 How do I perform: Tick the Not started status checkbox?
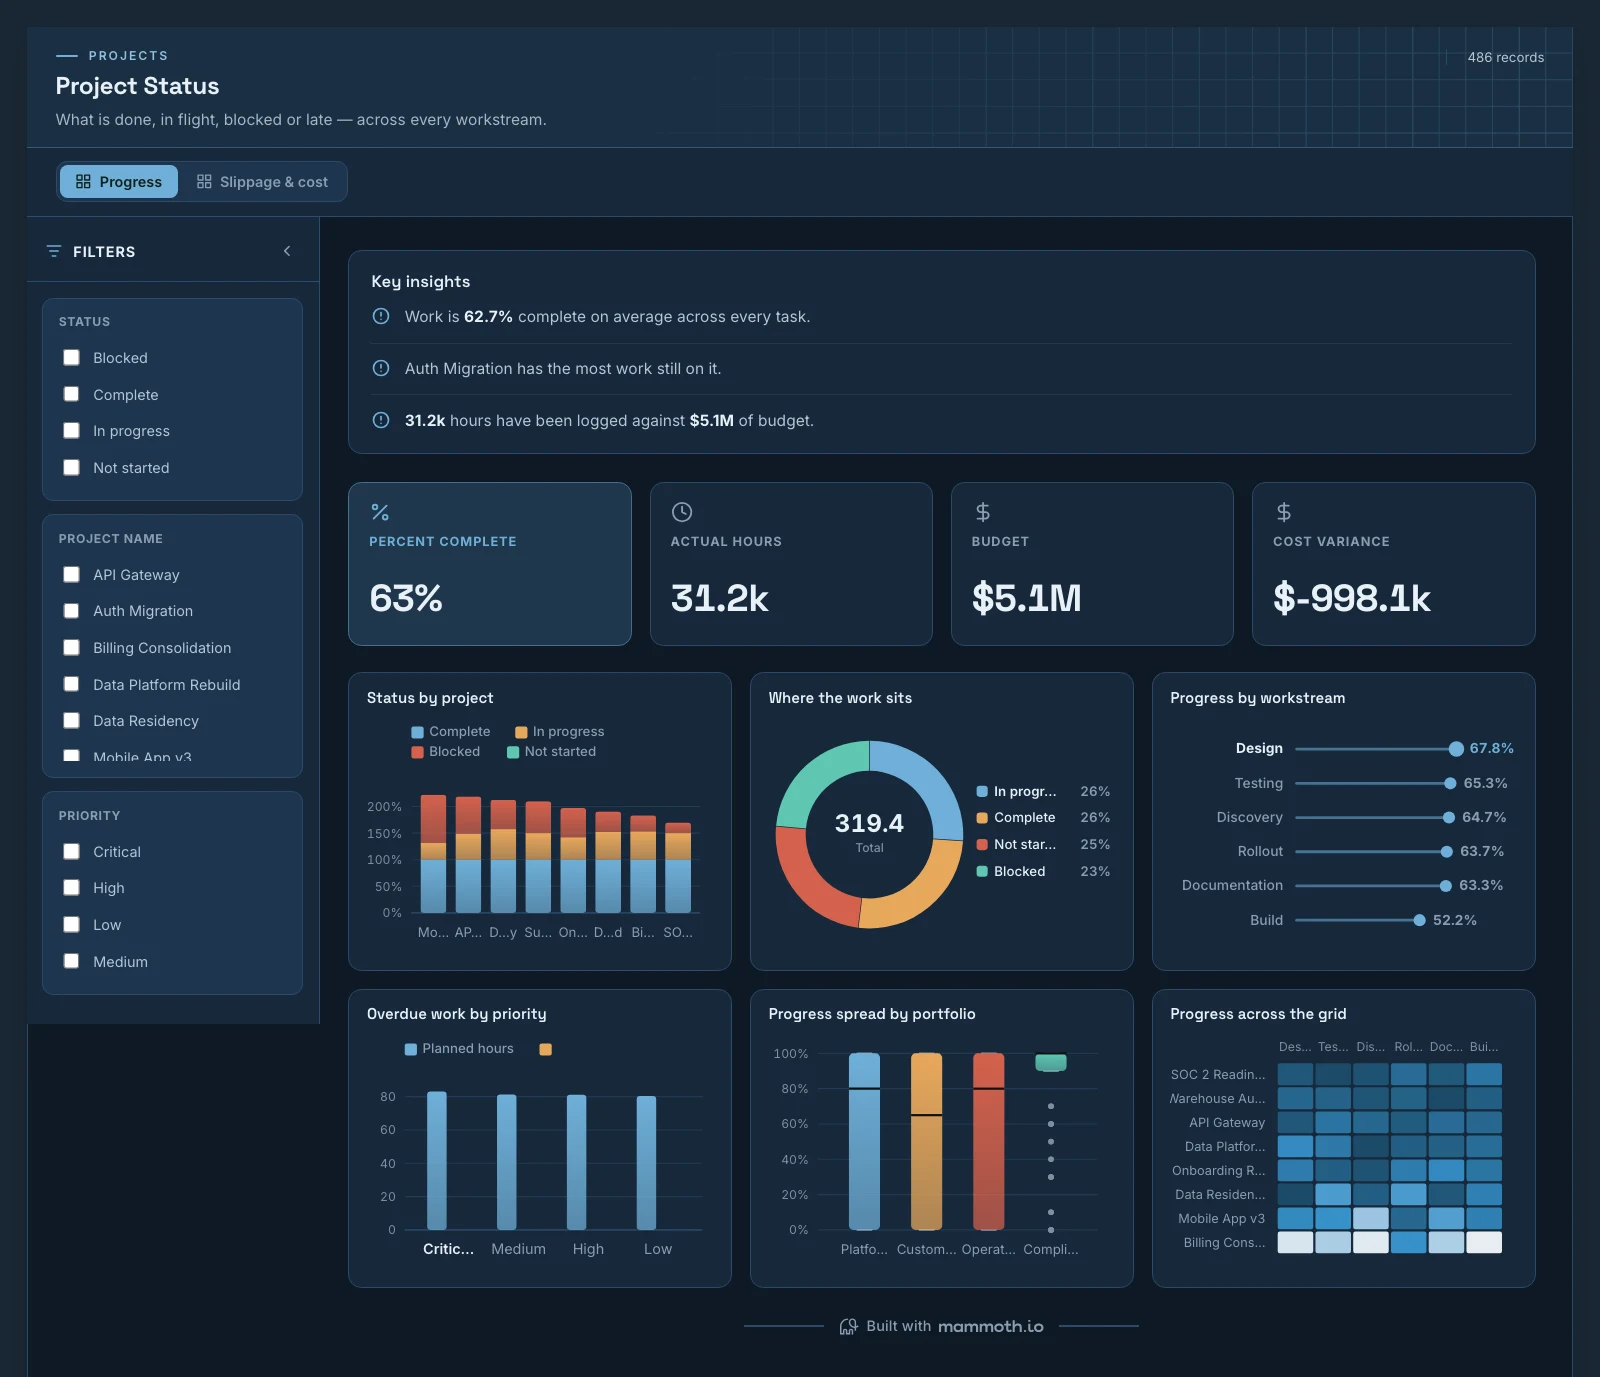[71, 467]
